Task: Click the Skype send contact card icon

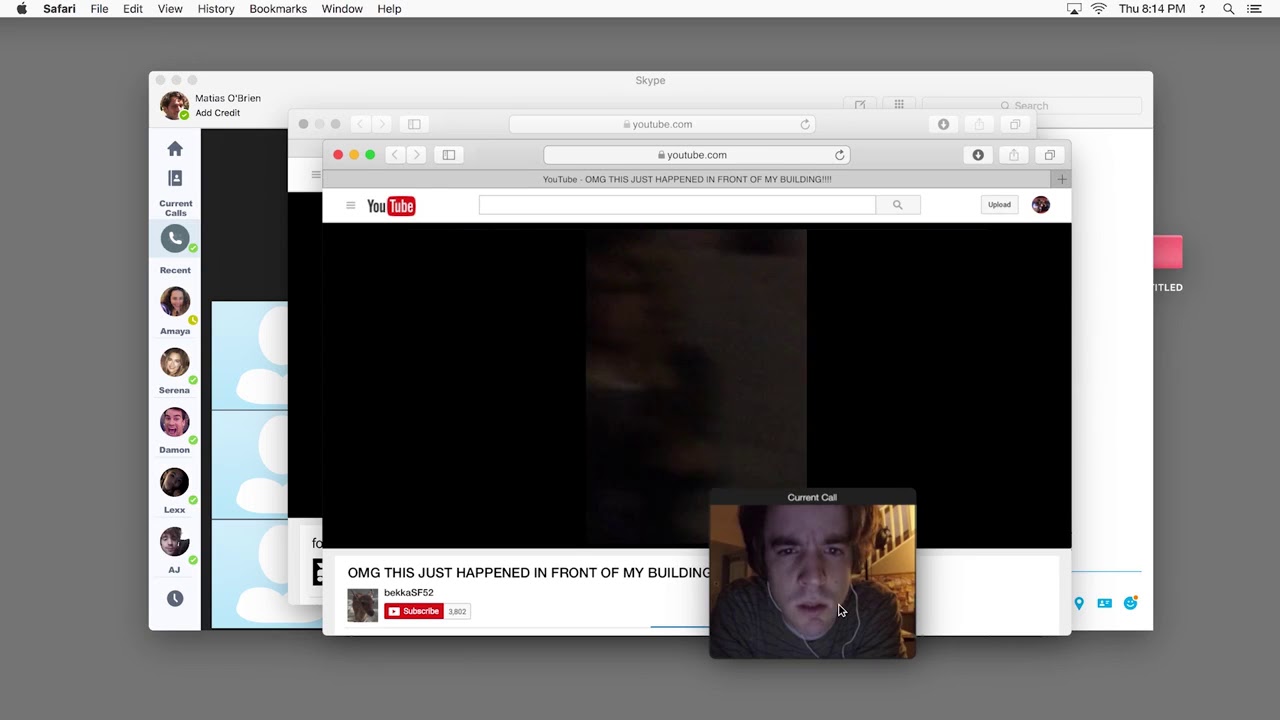Action: [1104, 603]
